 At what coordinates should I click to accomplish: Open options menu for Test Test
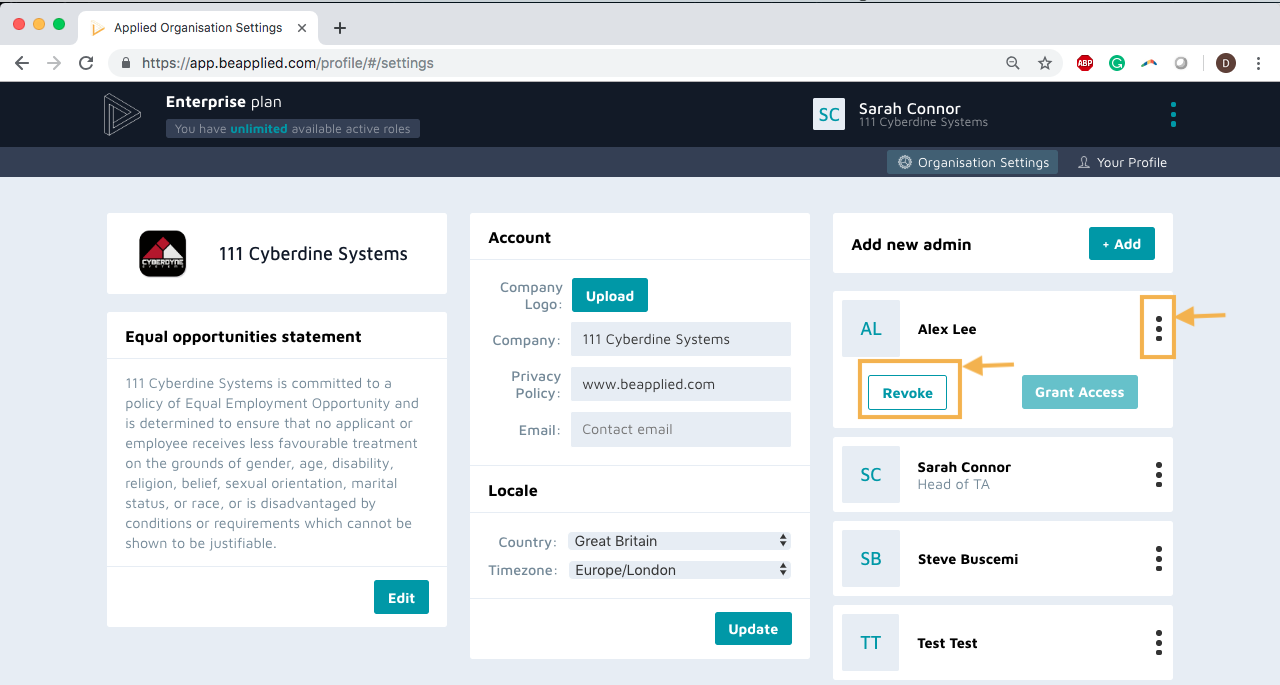pos(1158,642)
